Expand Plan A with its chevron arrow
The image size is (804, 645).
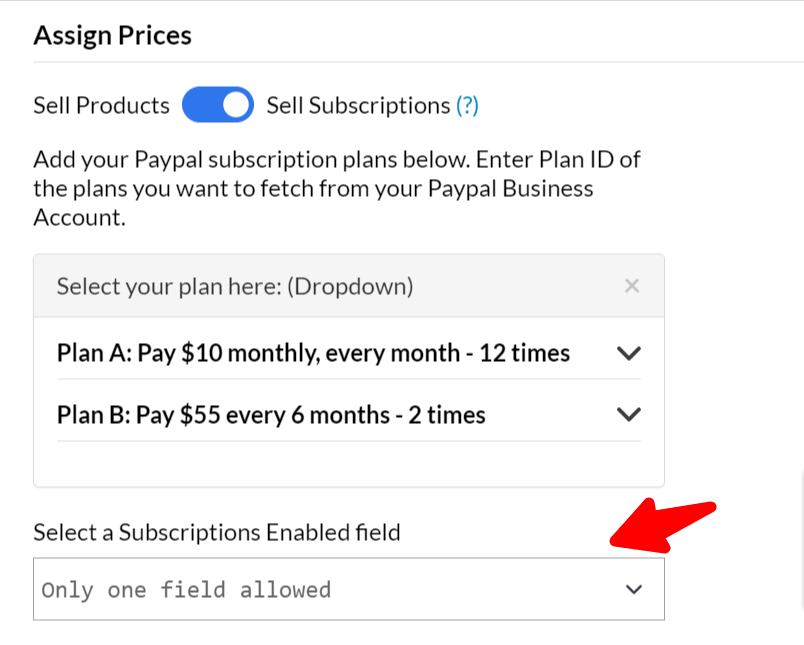(x=629, y=353)
